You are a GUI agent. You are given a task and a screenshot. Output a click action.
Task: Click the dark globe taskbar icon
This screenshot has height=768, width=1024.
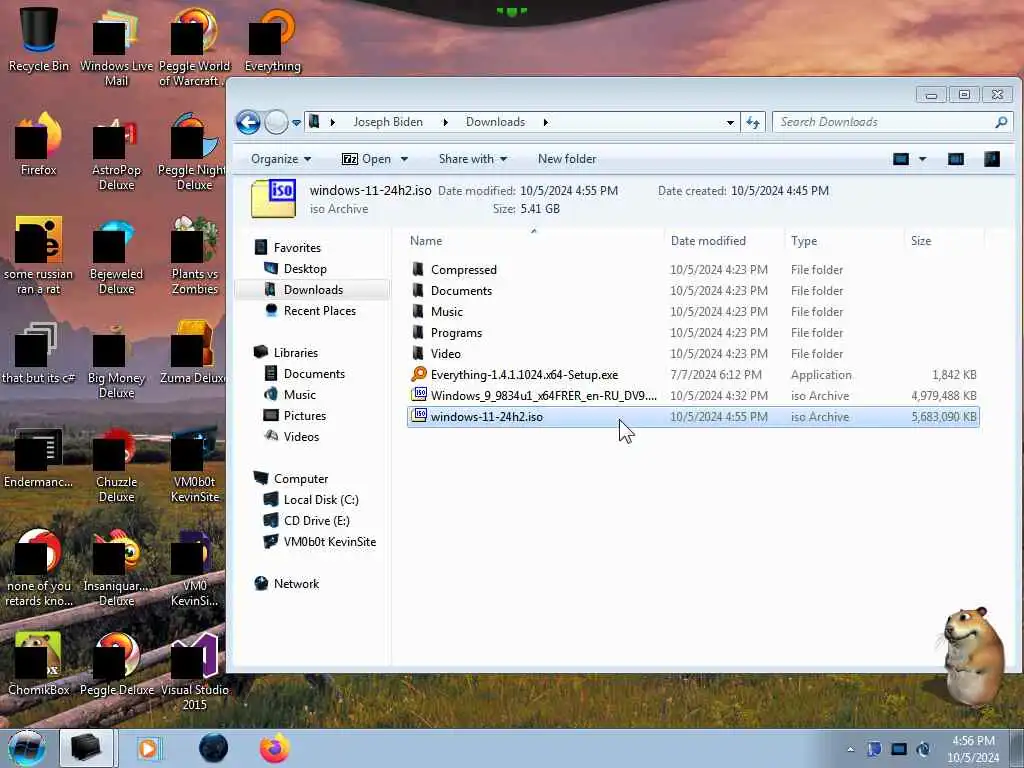pos(214,748)
